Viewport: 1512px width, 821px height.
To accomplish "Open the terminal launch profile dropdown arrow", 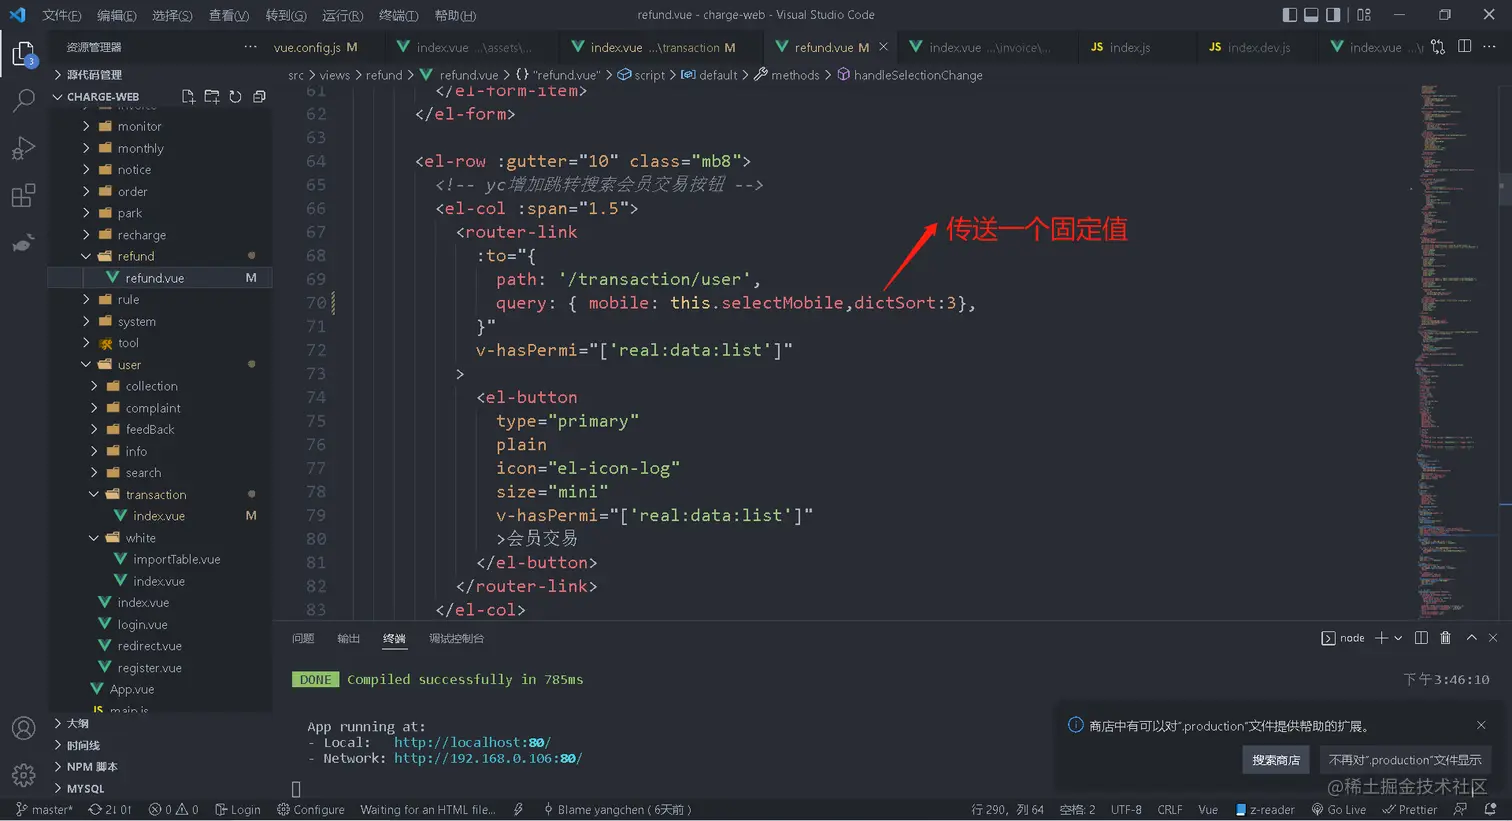I will click(1398, 638).
